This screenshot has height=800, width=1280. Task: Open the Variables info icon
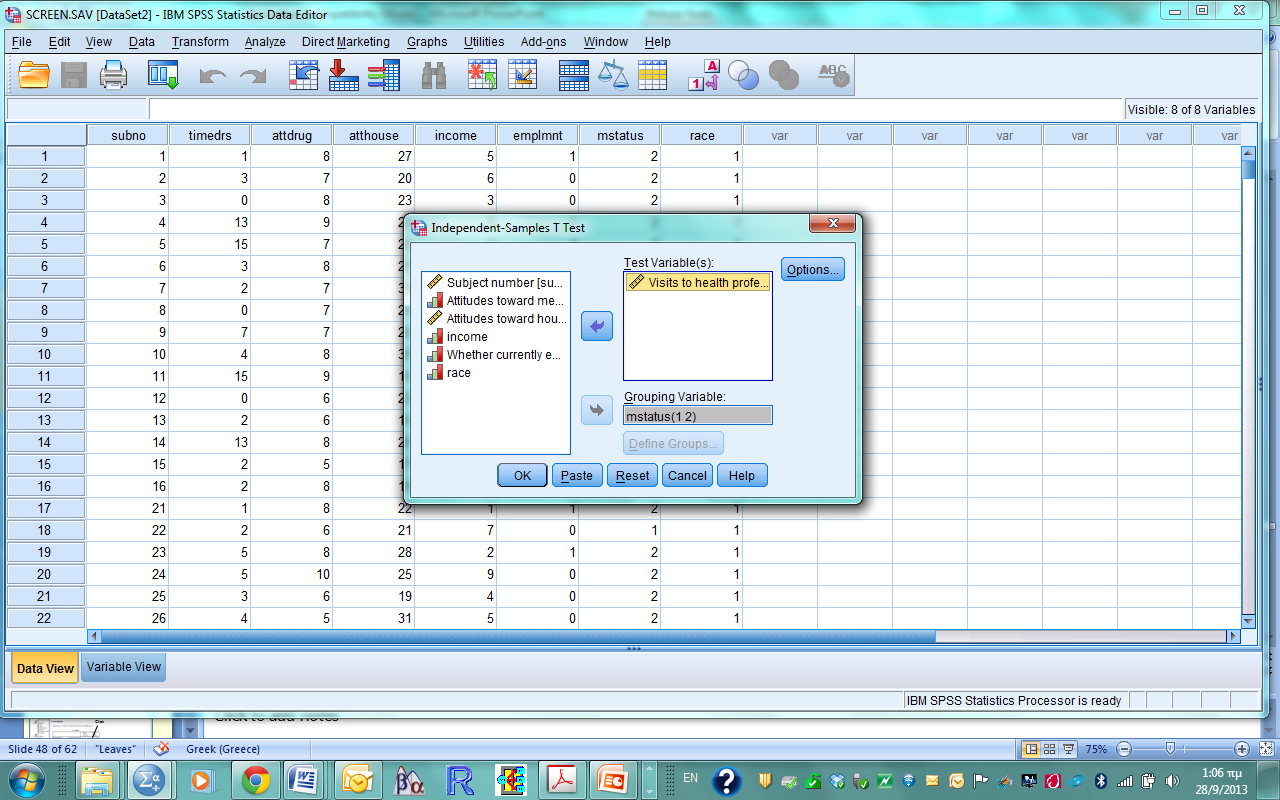coord(383,75)
